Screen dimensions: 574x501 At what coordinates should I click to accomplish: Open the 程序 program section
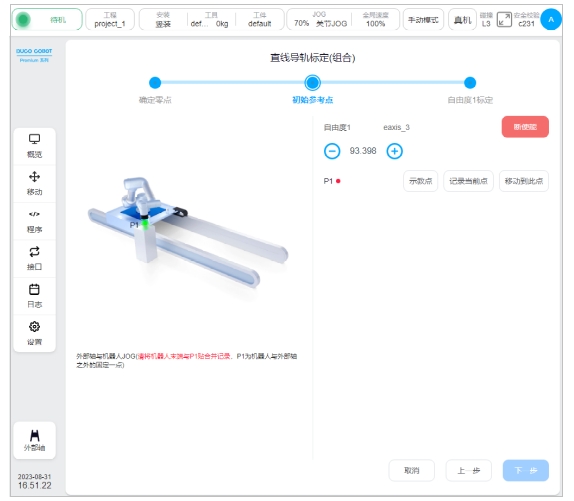34,221
